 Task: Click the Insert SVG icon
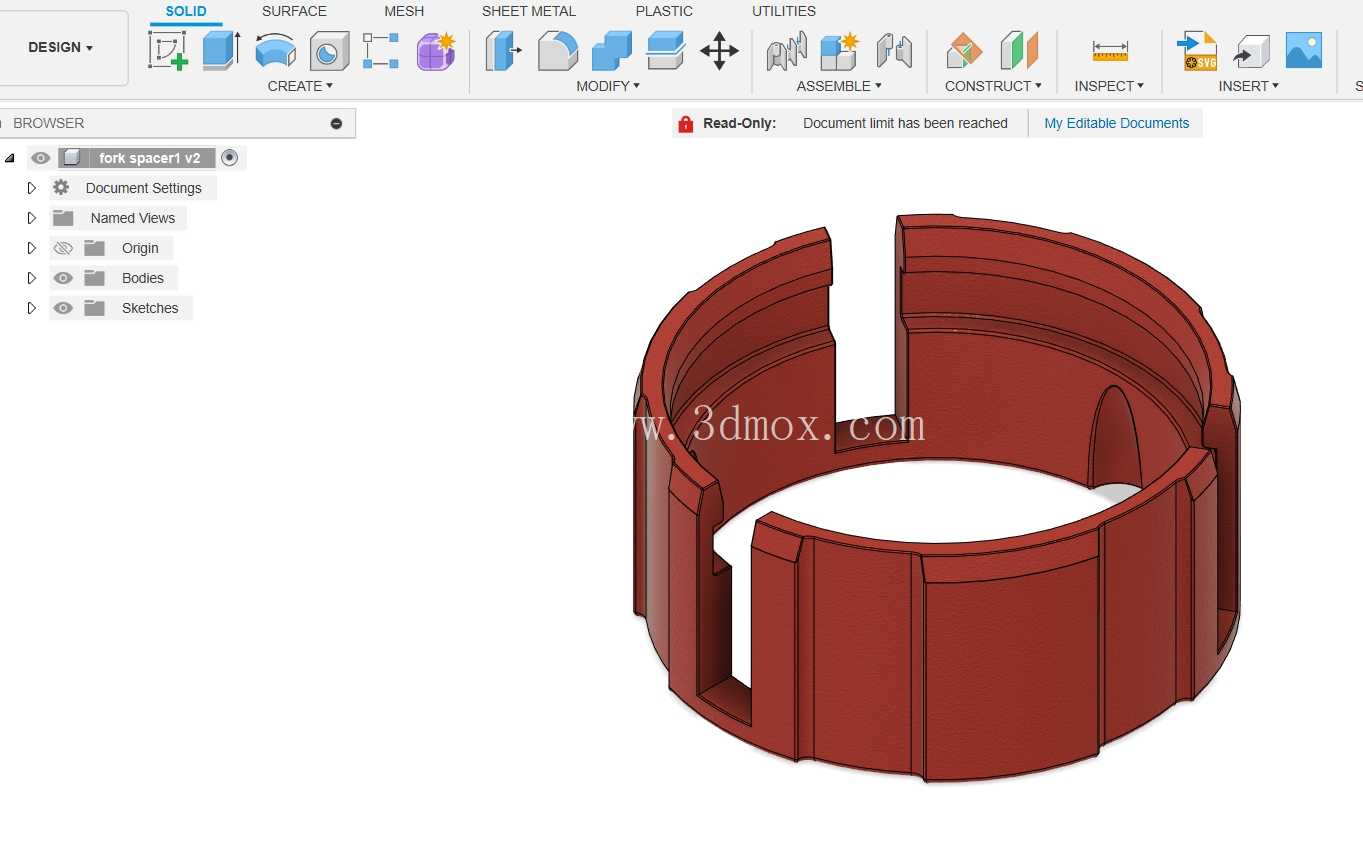tap(1197, 50)
